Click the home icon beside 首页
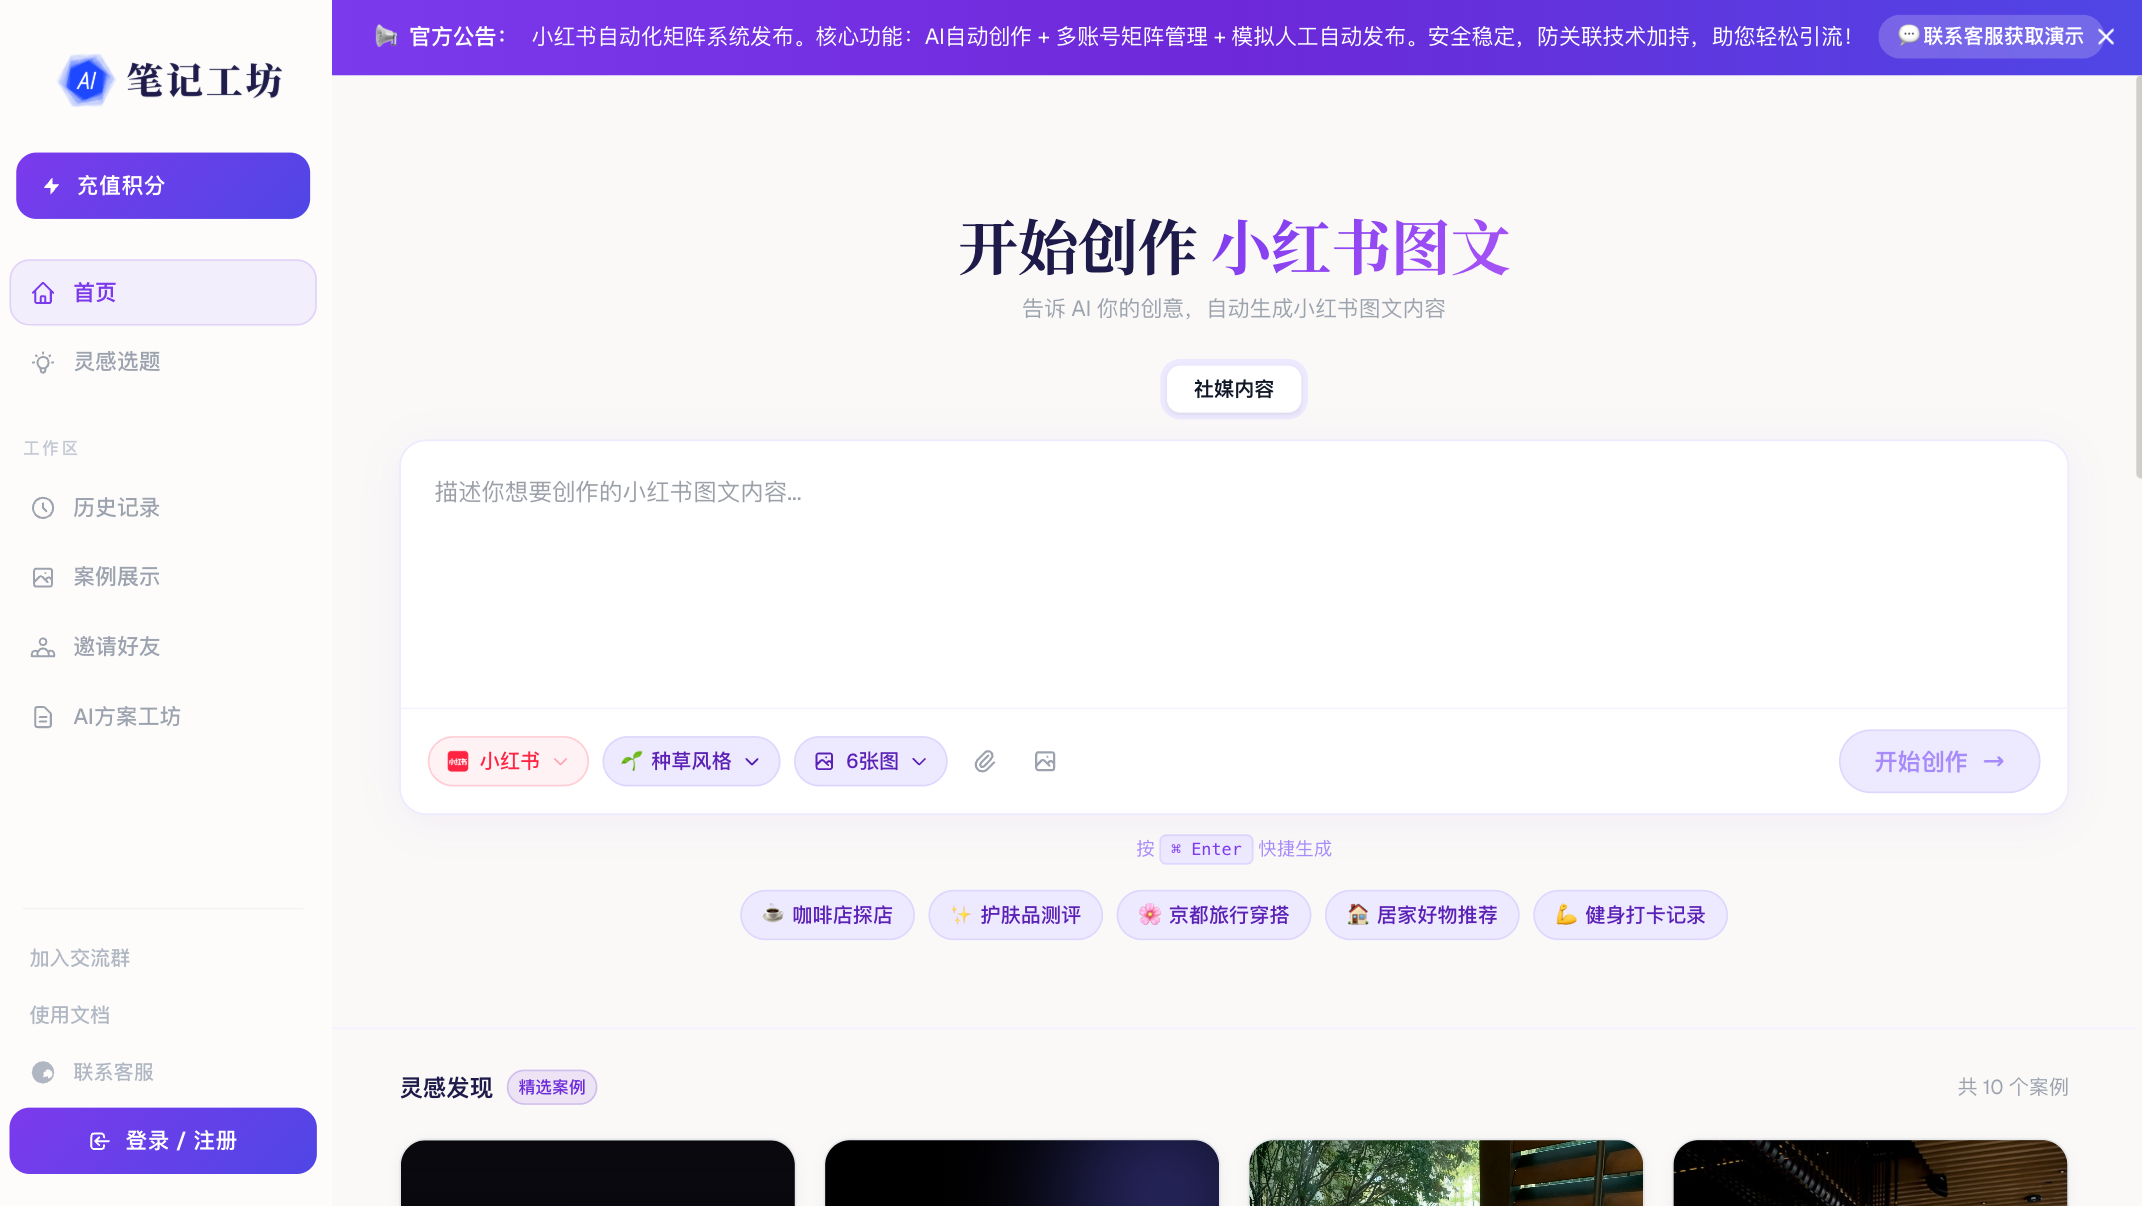The width and height of the screenshot is (2142, 1206). [43, 293]
